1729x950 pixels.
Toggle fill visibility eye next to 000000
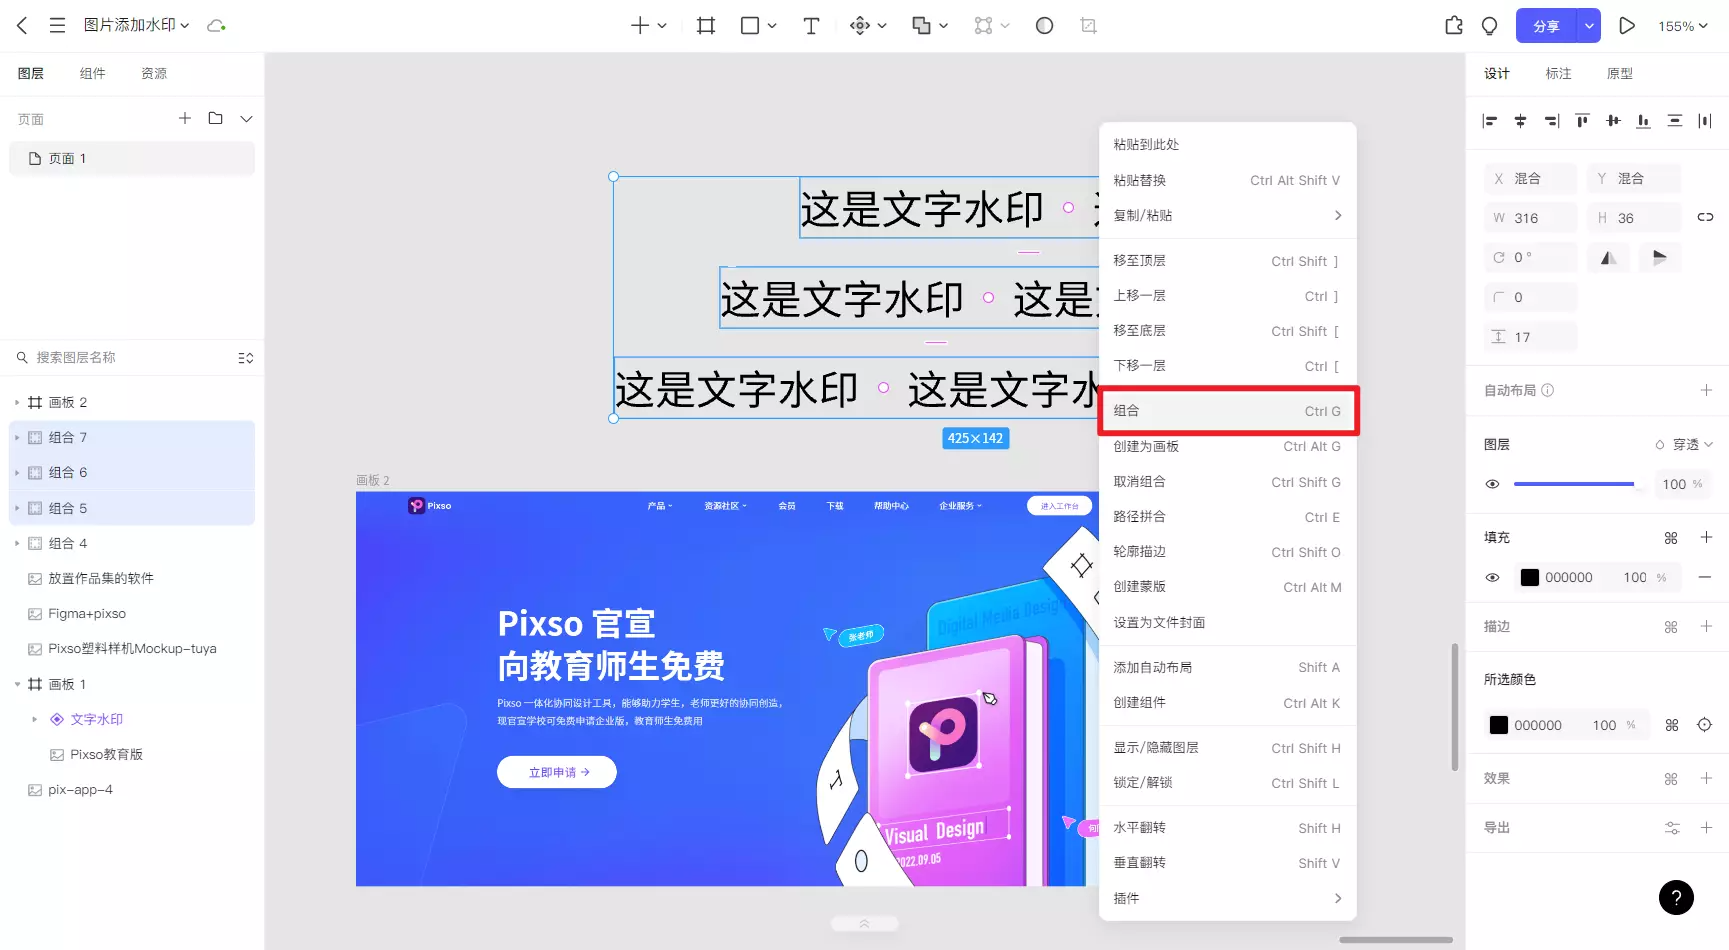point(1492,577)
